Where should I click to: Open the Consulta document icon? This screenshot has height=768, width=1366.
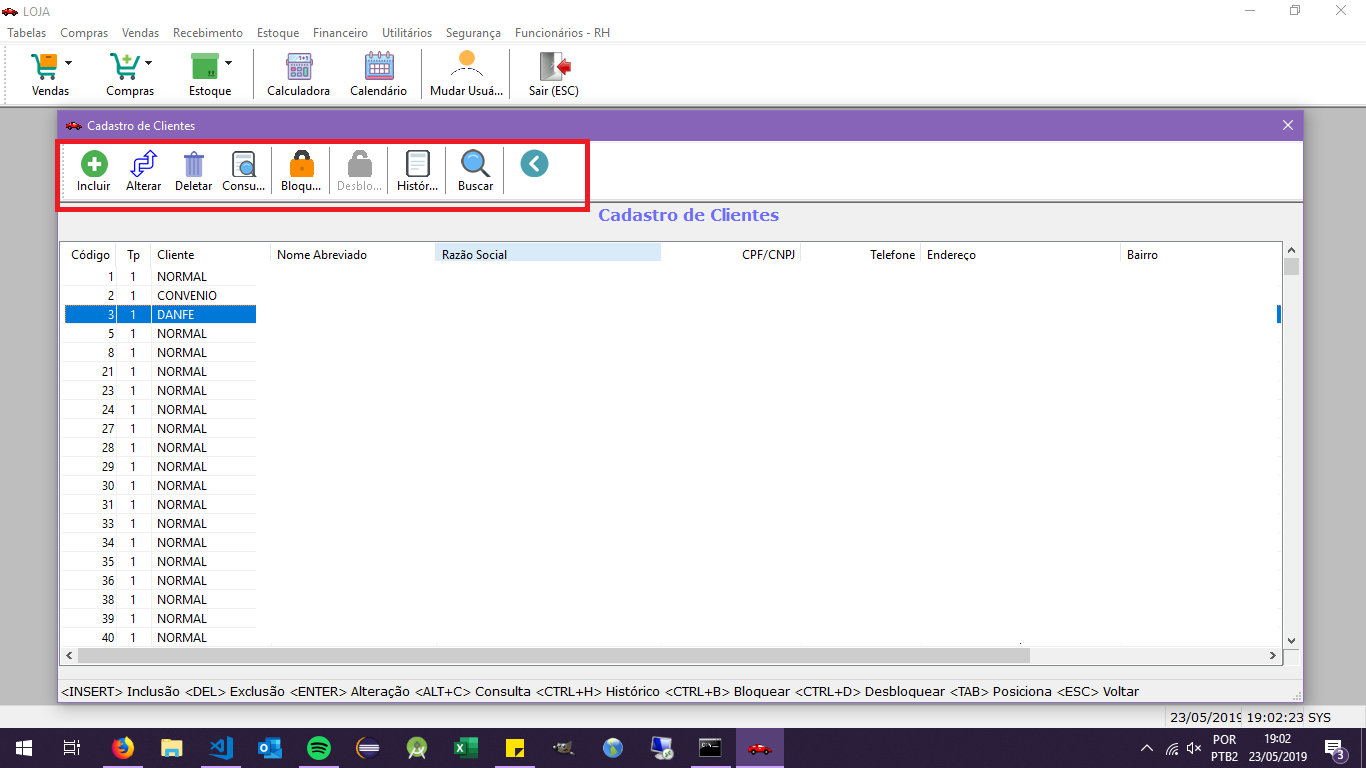point(243,164)
